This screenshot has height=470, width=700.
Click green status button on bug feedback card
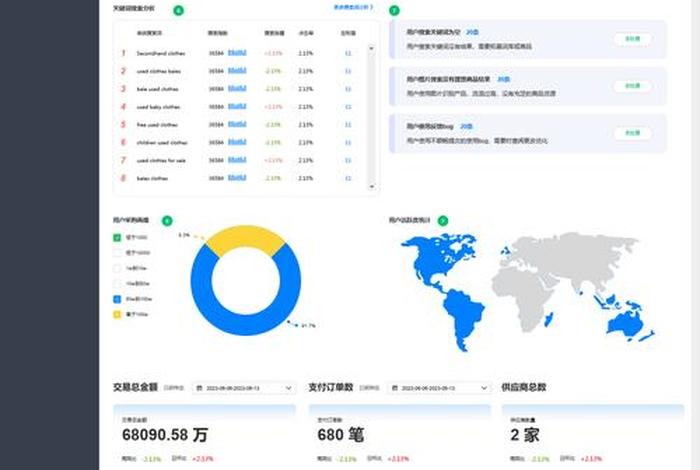coord(633,133)
